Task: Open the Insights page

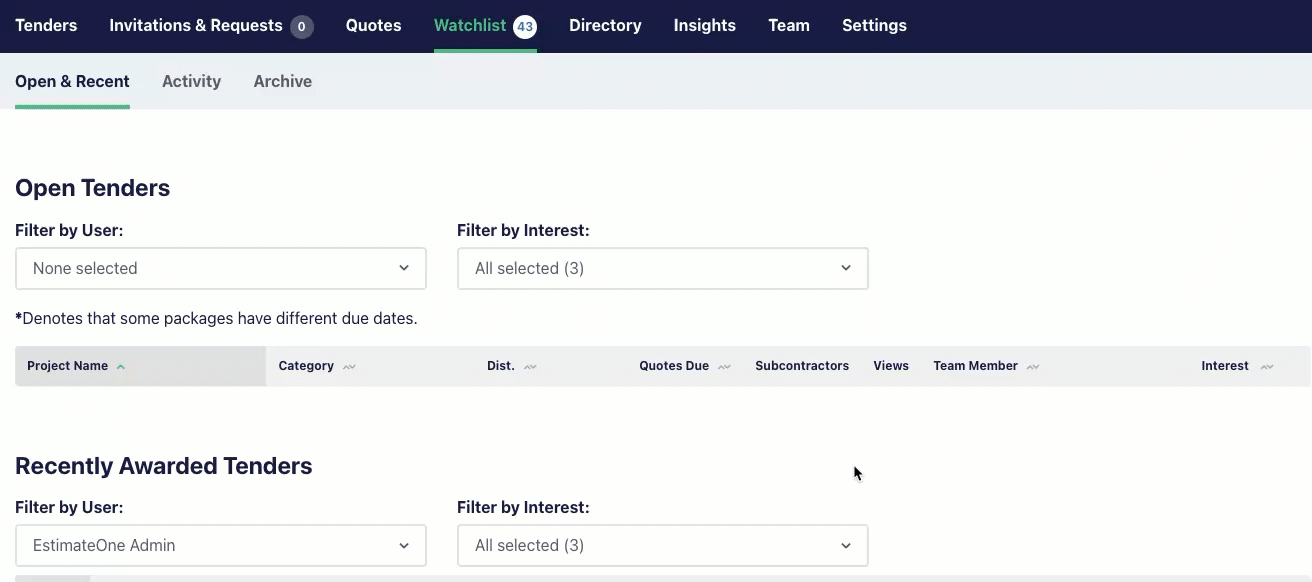Action: pyautogui.click(x=705, y=25)
